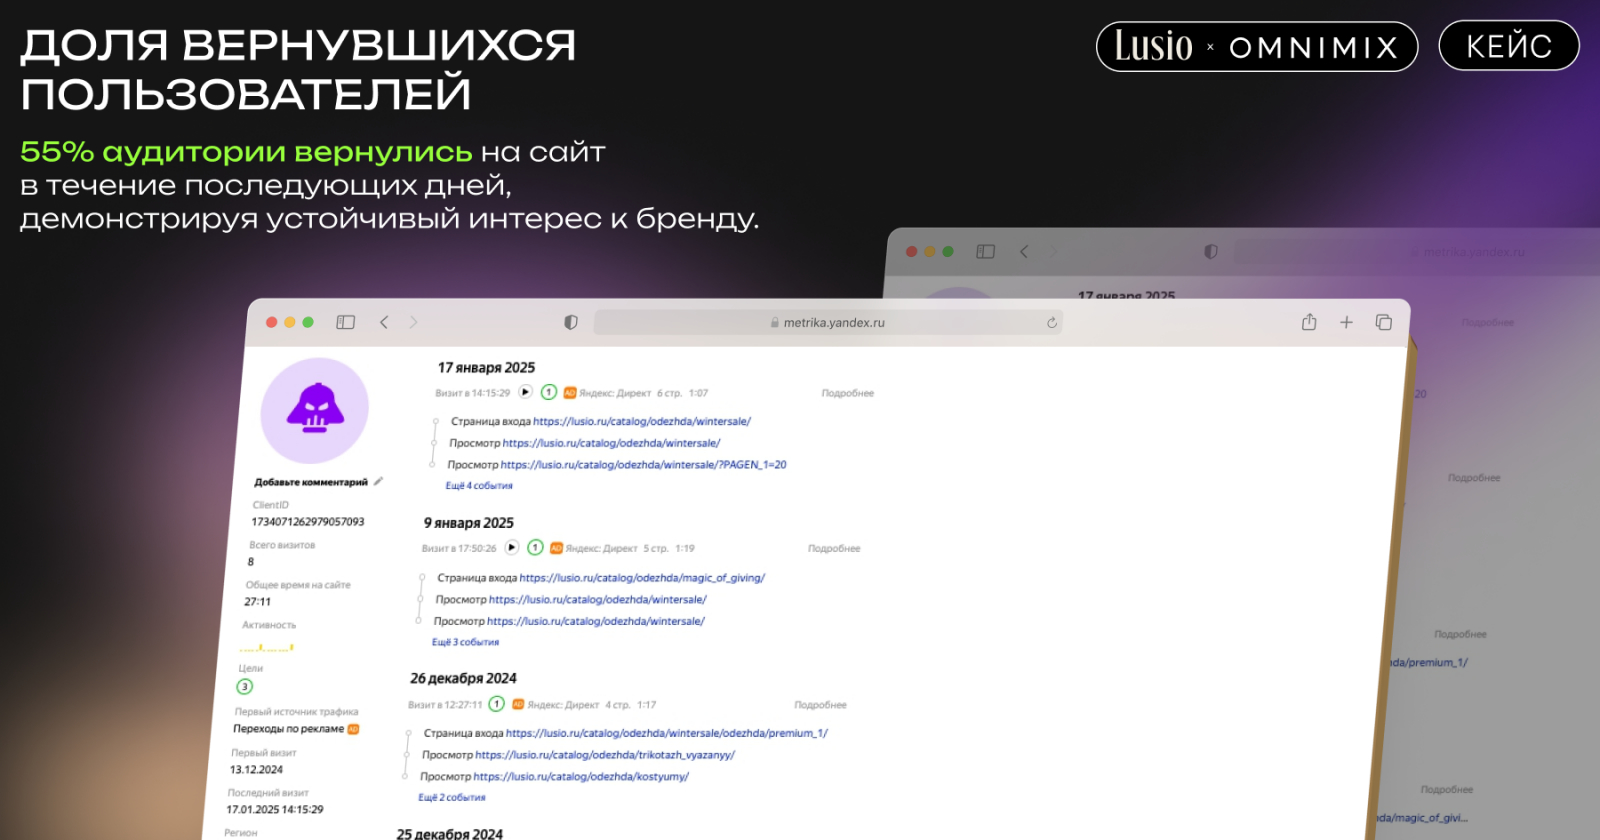
Task: Toggle the sidebar in the background Safari window
Action: (x=986, y=252)
